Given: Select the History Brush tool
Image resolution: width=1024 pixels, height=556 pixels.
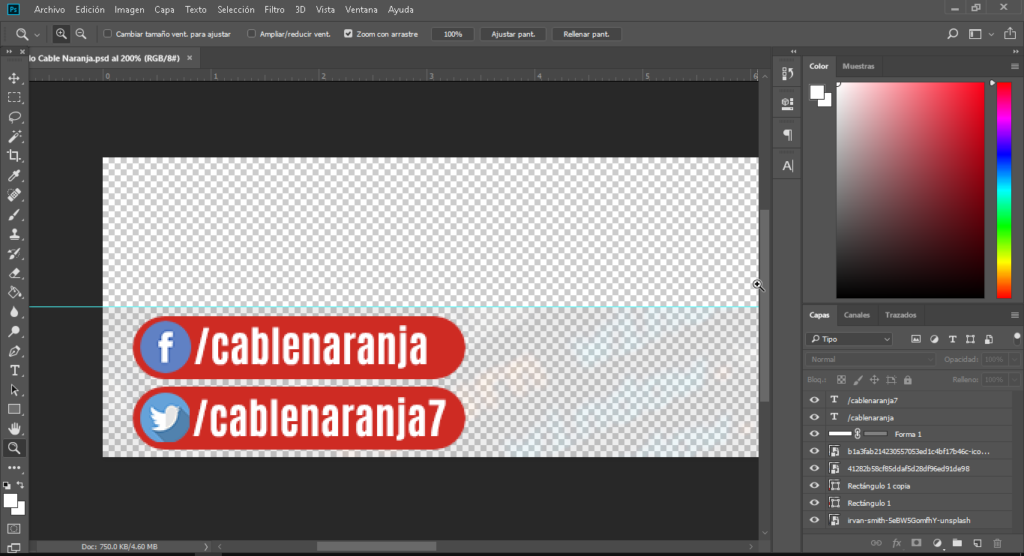Looking at the screenshot, I should click(14, 253).
